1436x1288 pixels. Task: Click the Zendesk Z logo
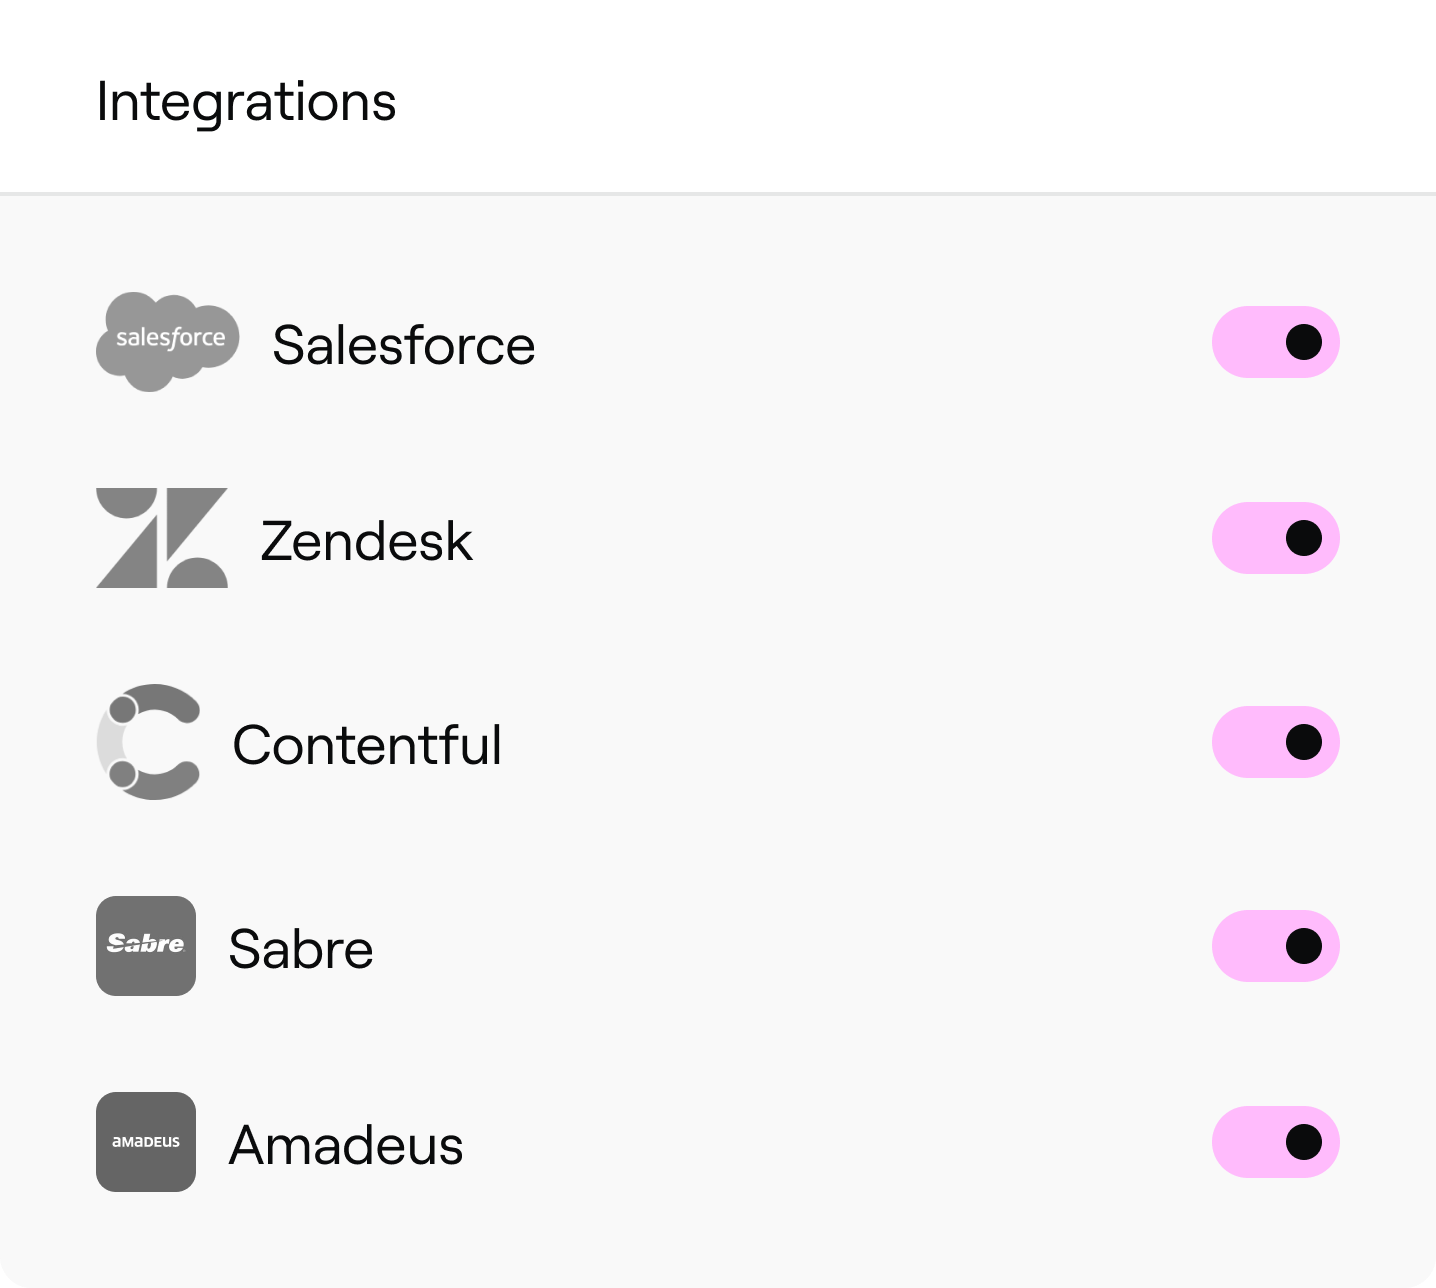[161, 538]
